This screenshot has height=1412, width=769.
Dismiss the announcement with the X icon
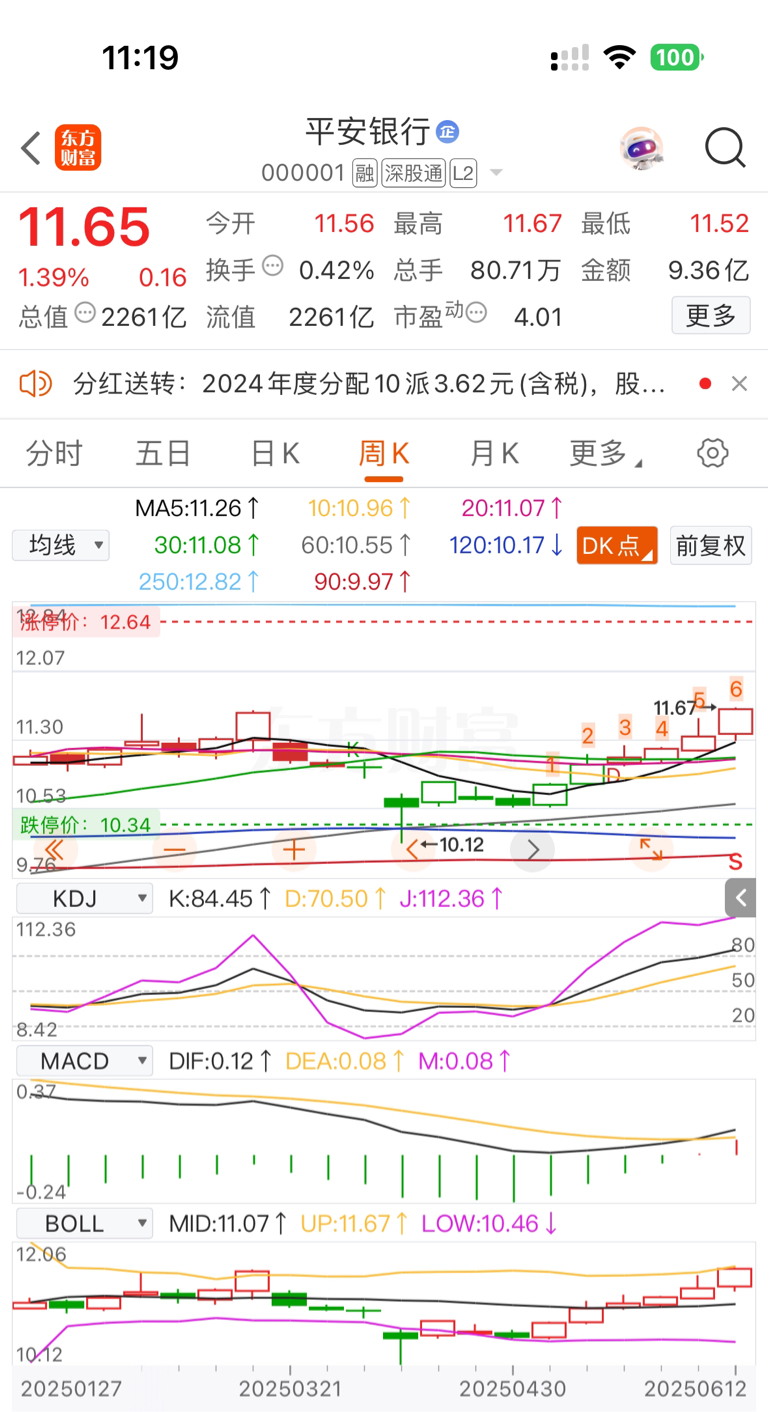click(739, 383)
